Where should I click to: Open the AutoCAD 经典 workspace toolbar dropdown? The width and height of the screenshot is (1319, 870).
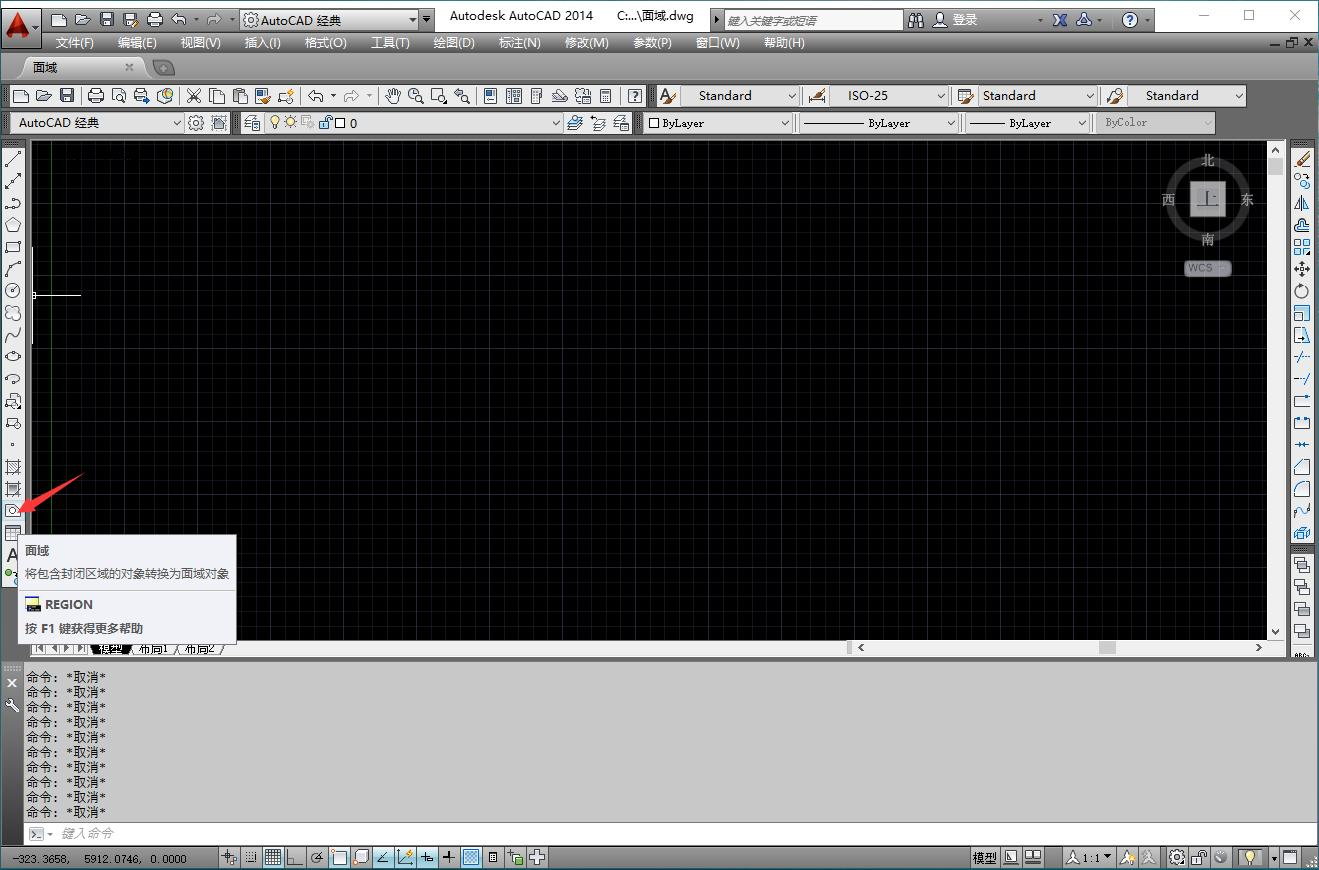point(176,123)
